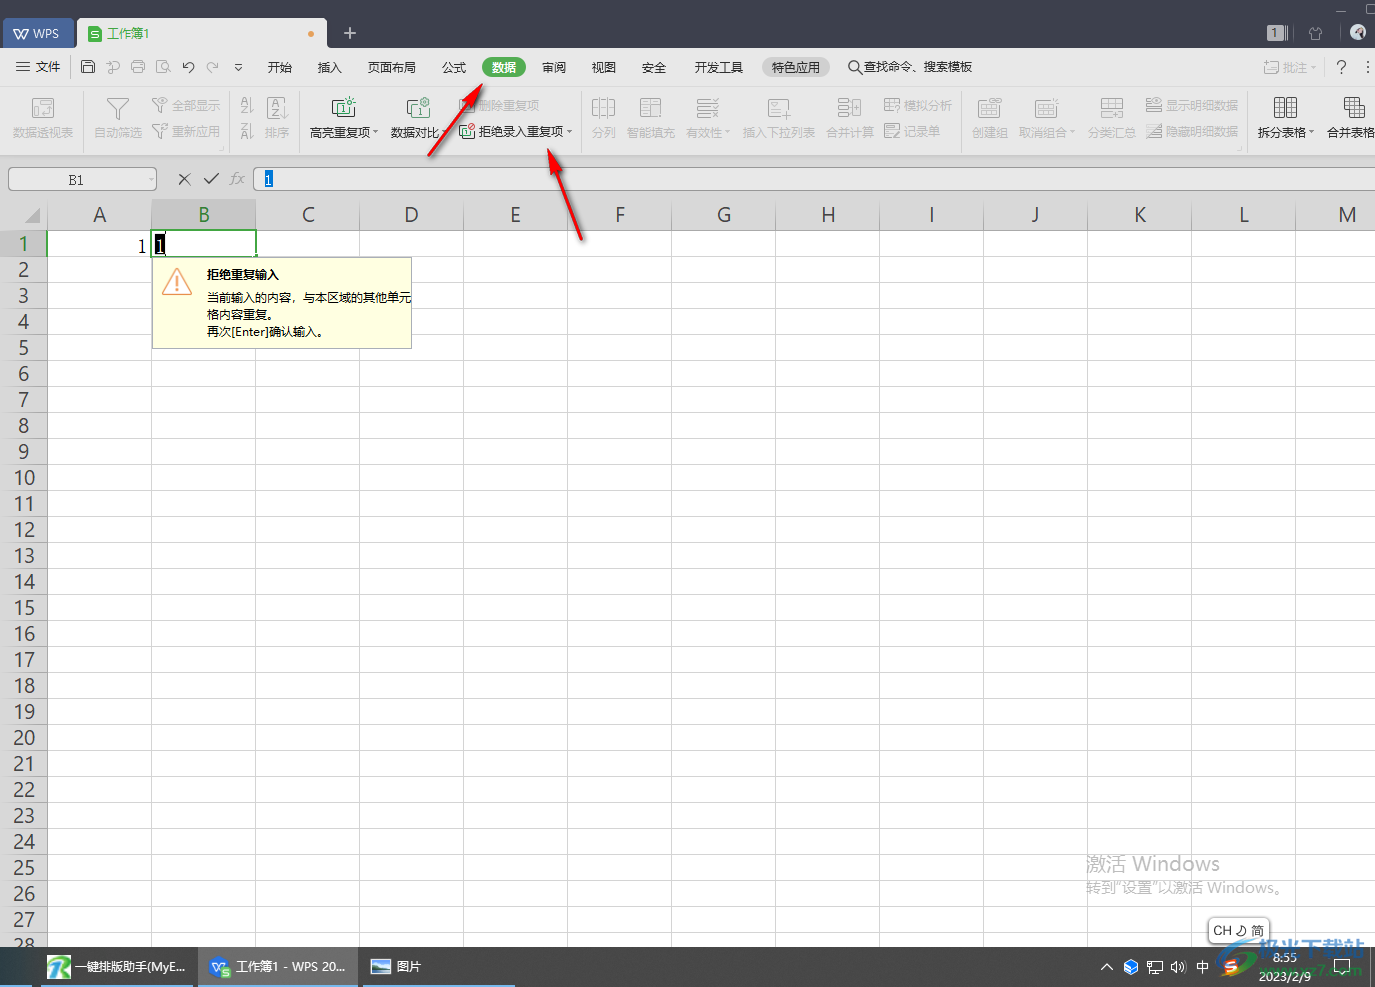Click the Redo arrow icon
The image size is (1375, 987).
212,67
